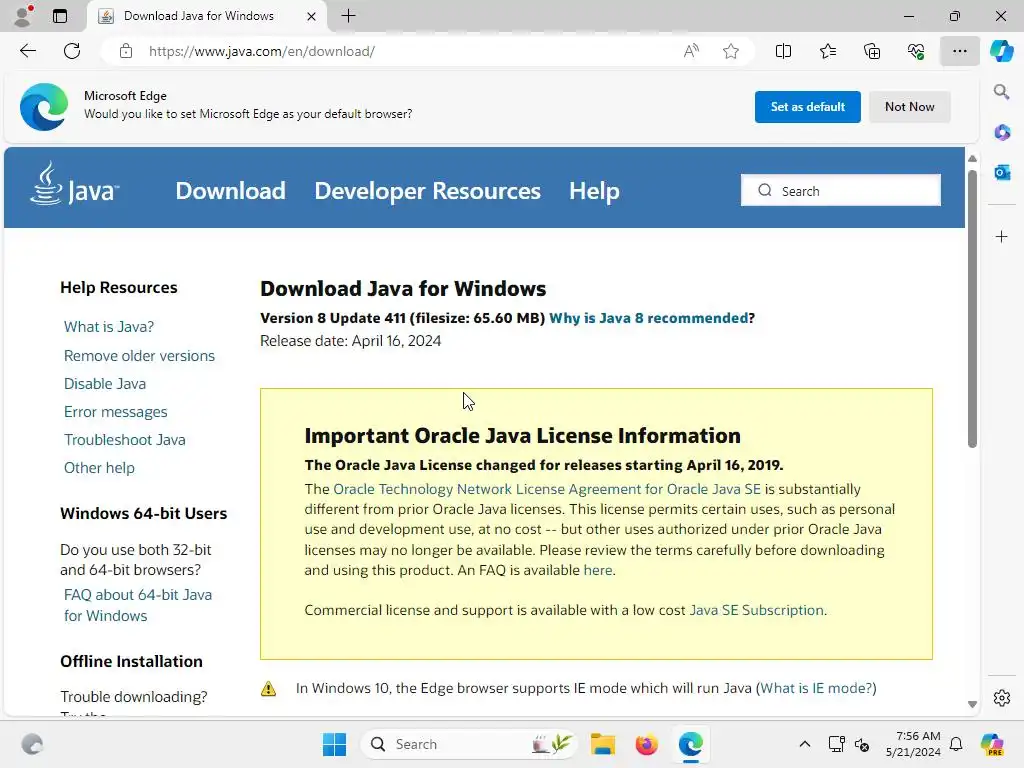Click the Edge icon in taskbar
1024x768 pixels.
point(690,744)
